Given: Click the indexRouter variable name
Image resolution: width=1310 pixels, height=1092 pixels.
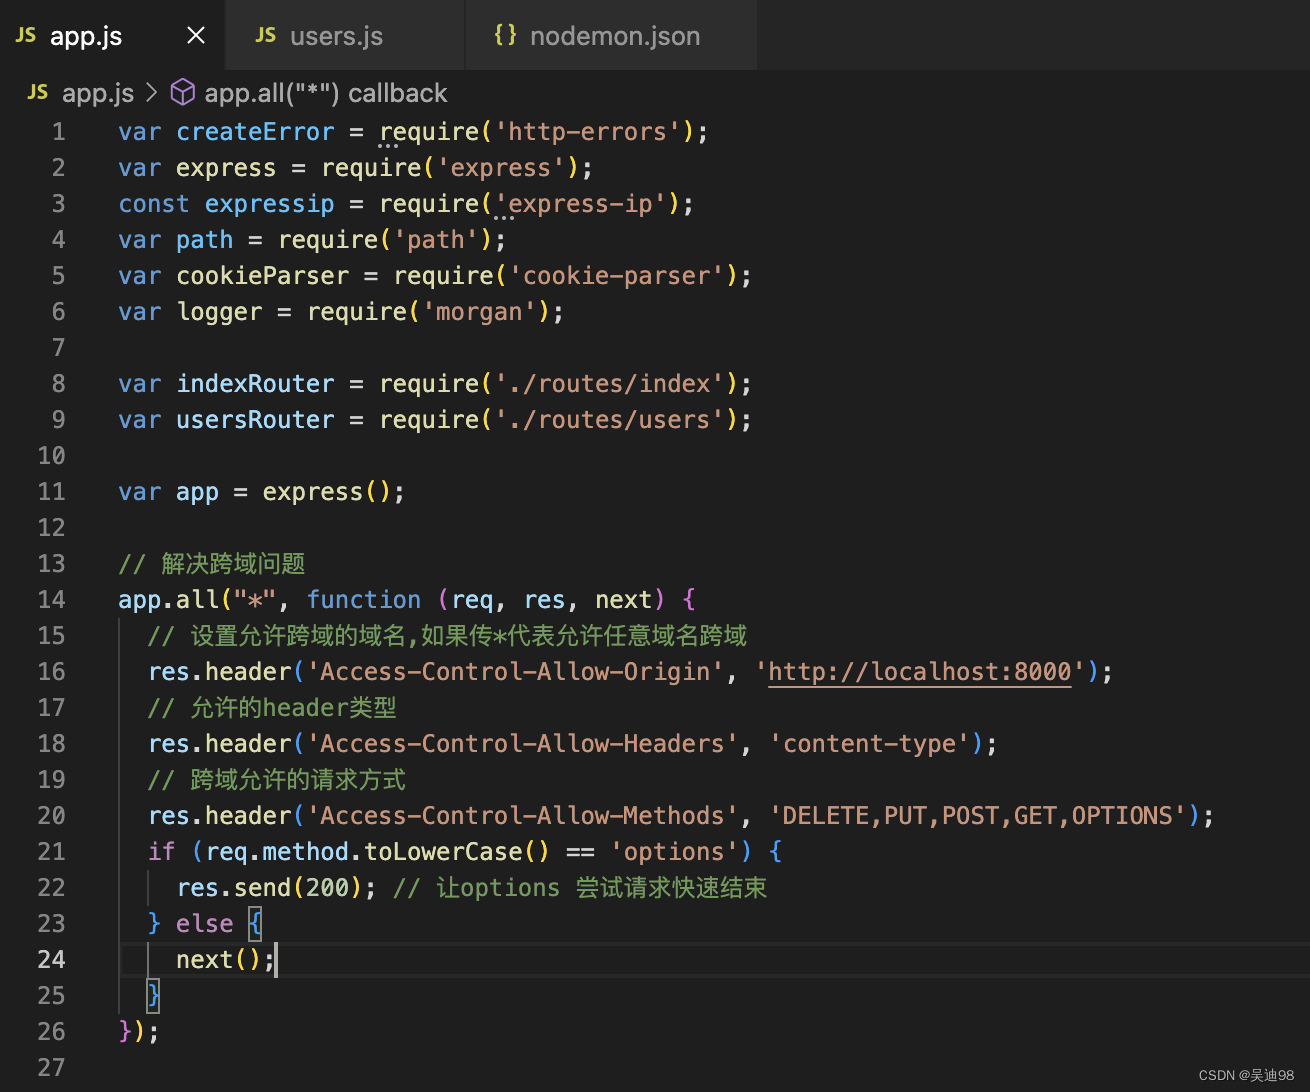Looking at the screenshot, I should [x=255, y=384].
